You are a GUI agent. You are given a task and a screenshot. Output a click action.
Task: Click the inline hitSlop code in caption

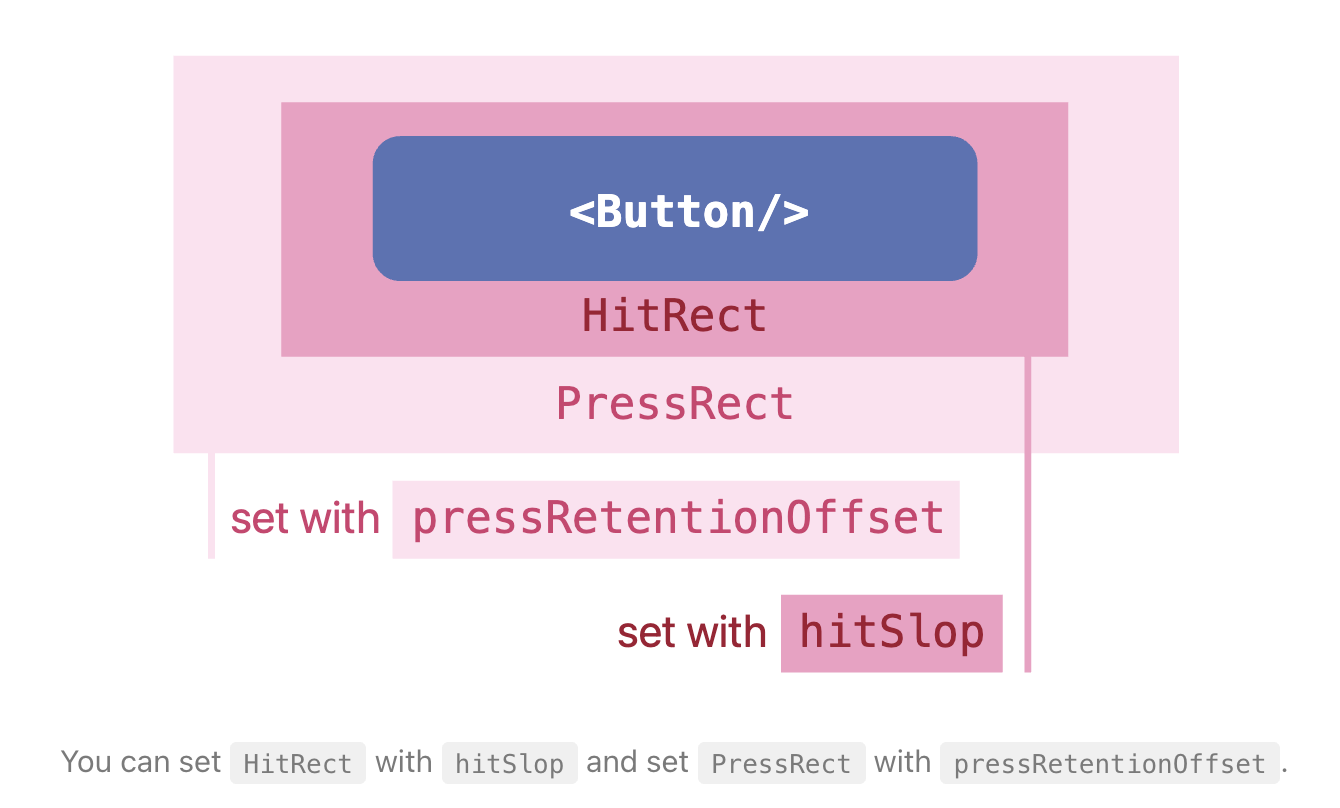[509, 763]
